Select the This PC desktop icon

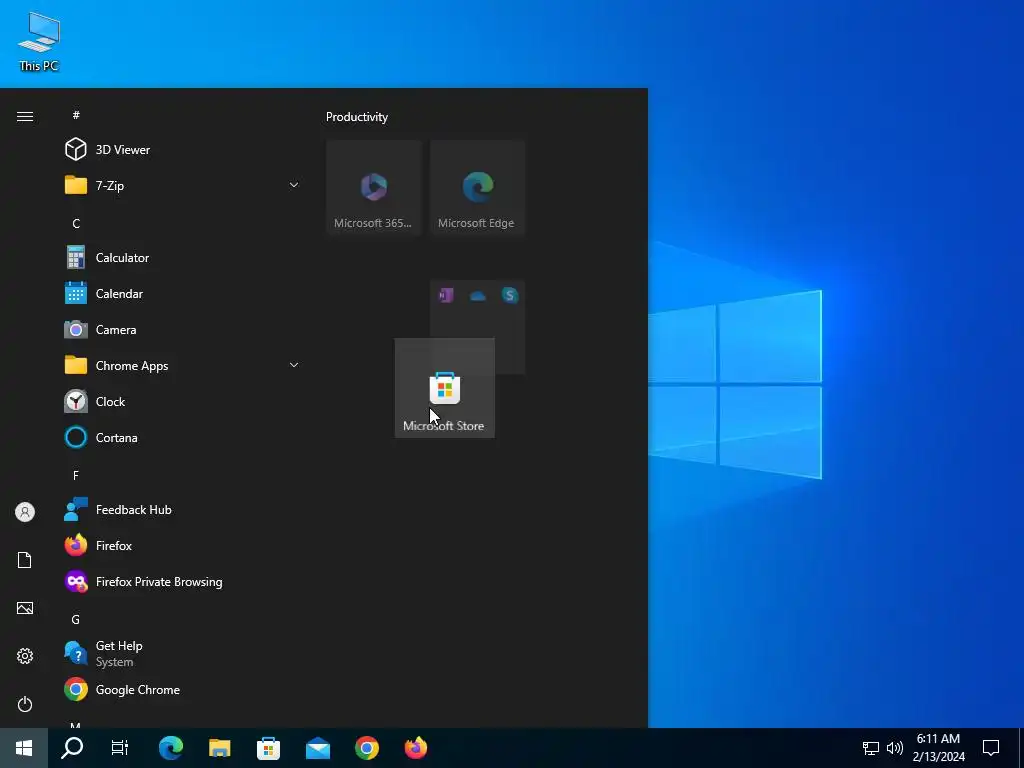pos(39,41)
